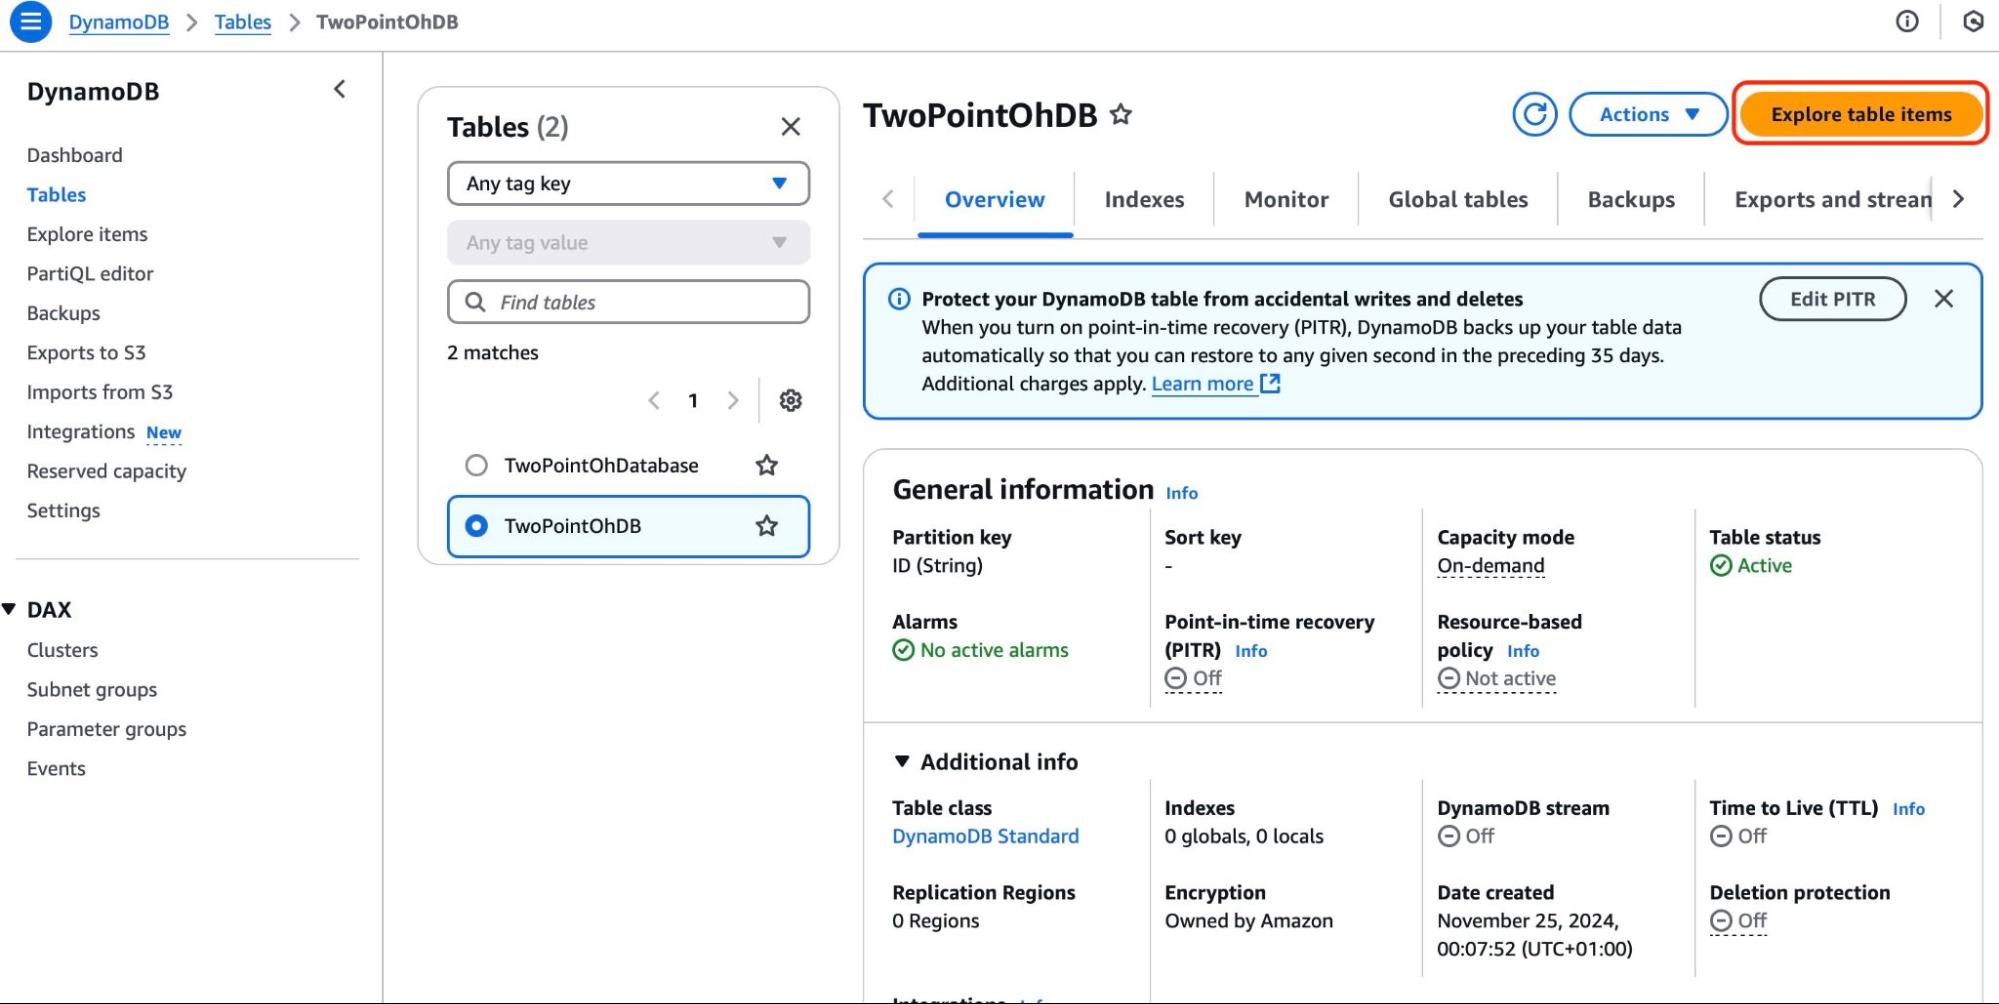The image size is (1999, 1004).
Task: Open Imports from S3 in sidebar
Action: pyautogui.click(x=100, y=392)
